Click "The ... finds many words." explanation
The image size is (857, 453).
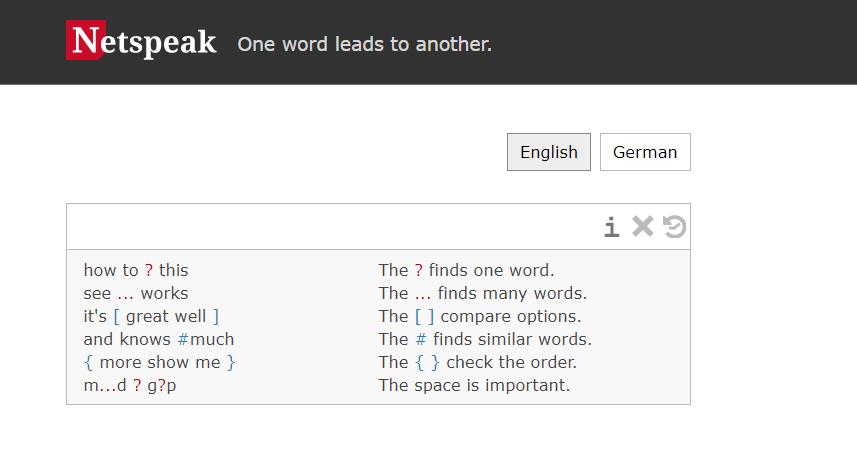click(482, 293)
